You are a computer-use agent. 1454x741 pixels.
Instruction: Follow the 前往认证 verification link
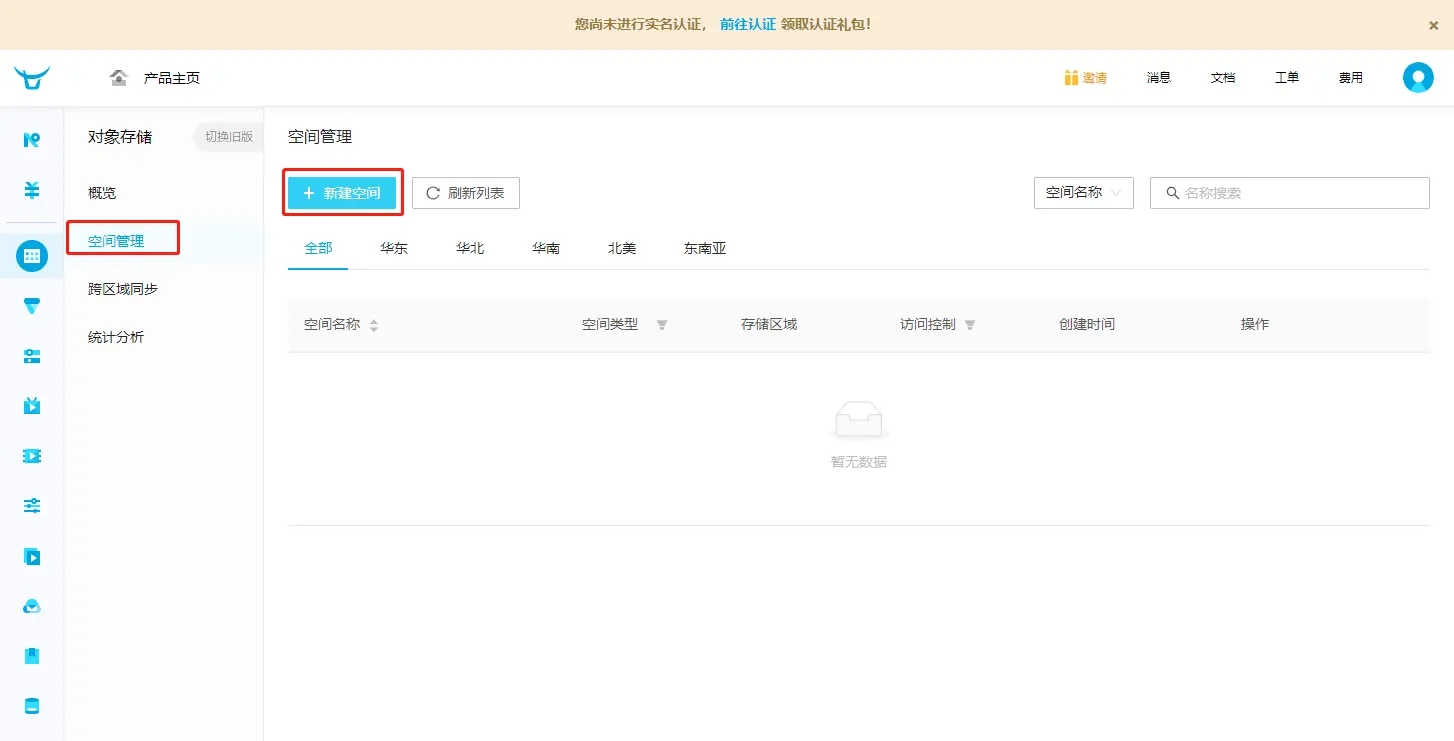click(x=747, y=24)
